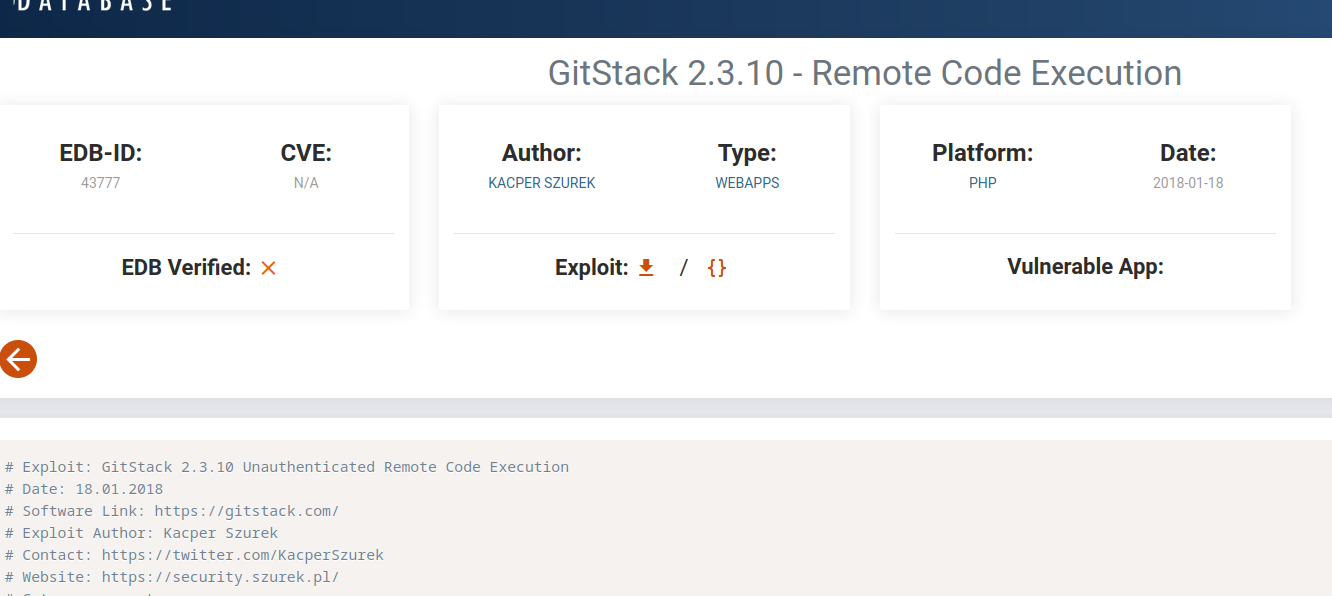Click the GitStack 2.3.10 Remote Code Execution title
Image resolution: width=1332 pixels, height=596 pixels.
point(865,73)
